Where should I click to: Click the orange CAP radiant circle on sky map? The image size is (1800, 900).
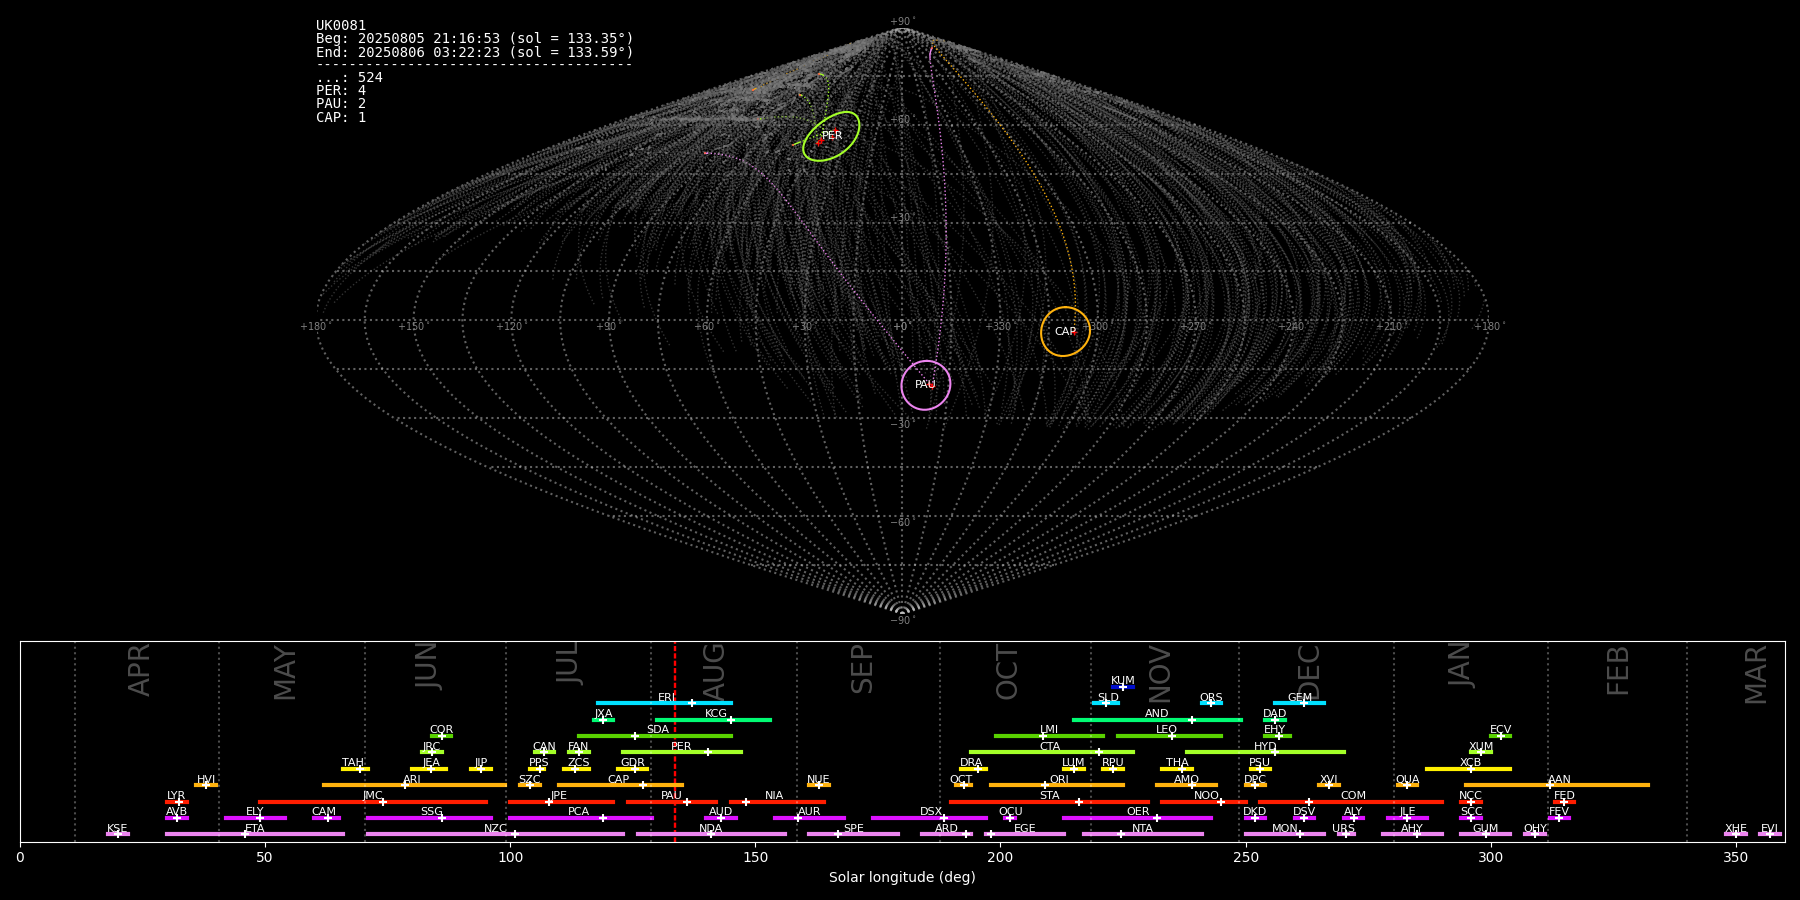click(1065, 331)
